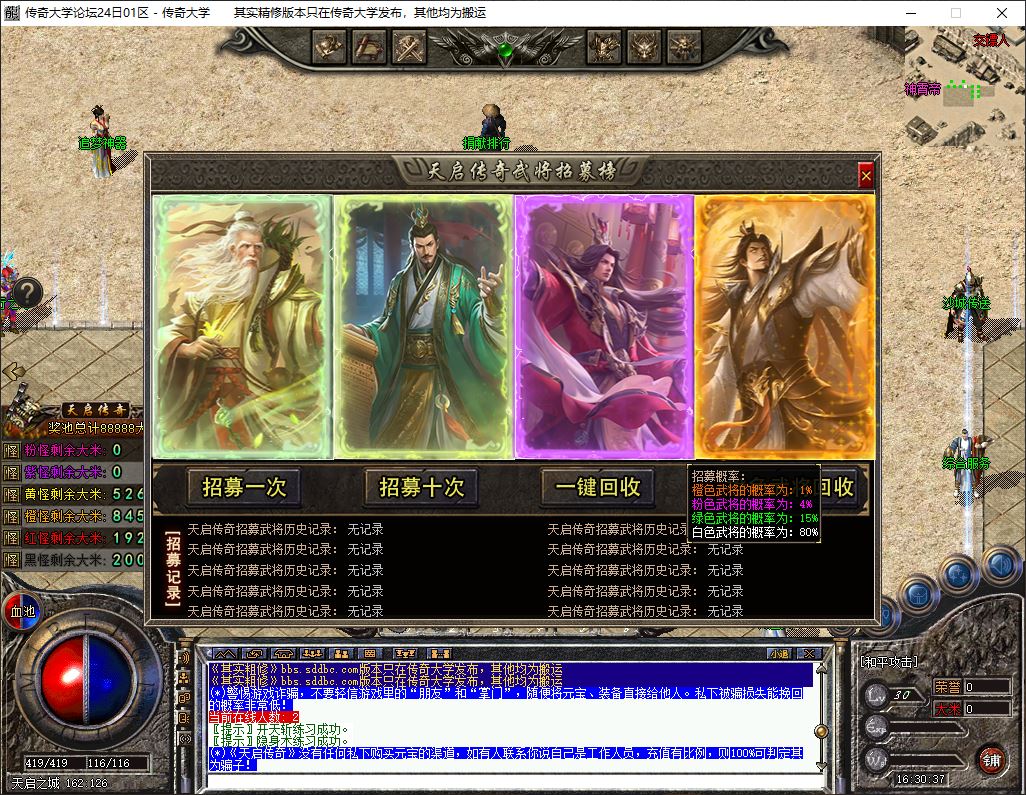Click the Wgt weight stone circle
Screen dimensions: 1026x795
(876, 759)
